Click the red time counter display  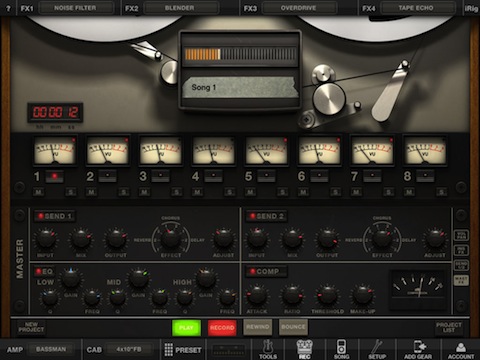55,112
